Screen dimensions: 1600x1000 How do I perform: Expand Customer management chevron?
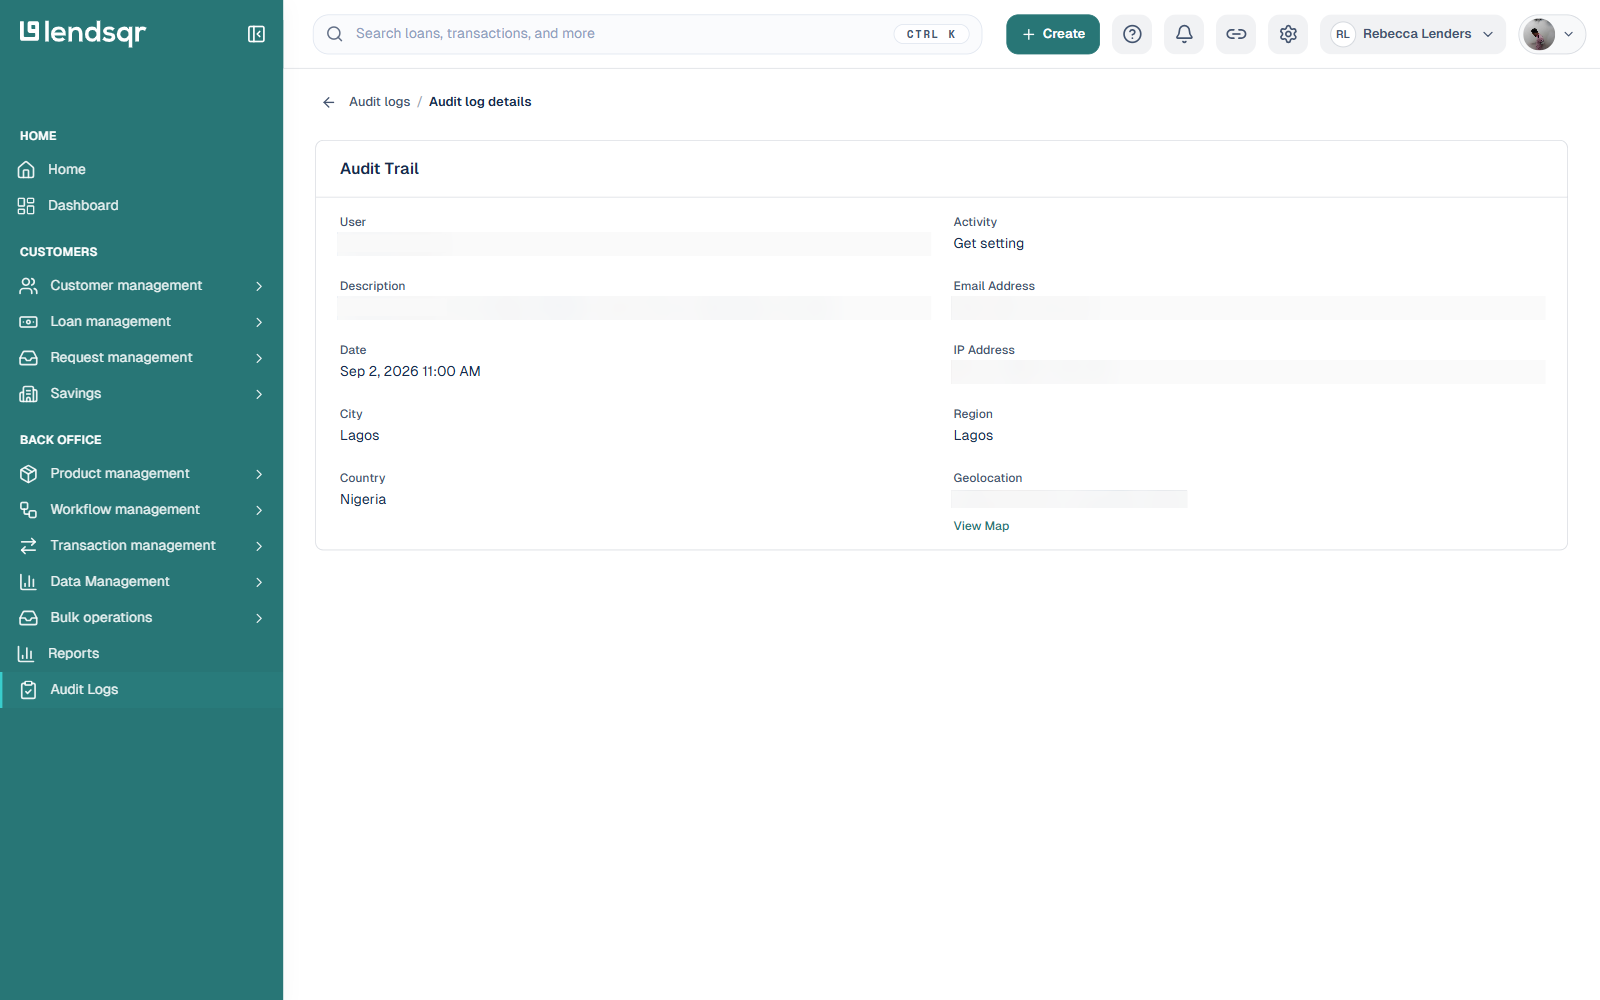click(259, 286)
